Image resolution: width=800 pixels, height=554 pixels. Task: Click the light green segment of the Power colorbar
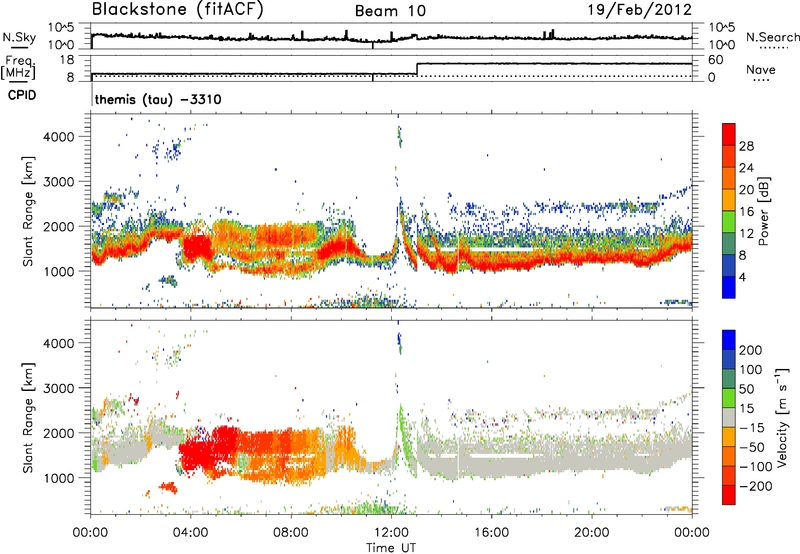coord(729,221)
